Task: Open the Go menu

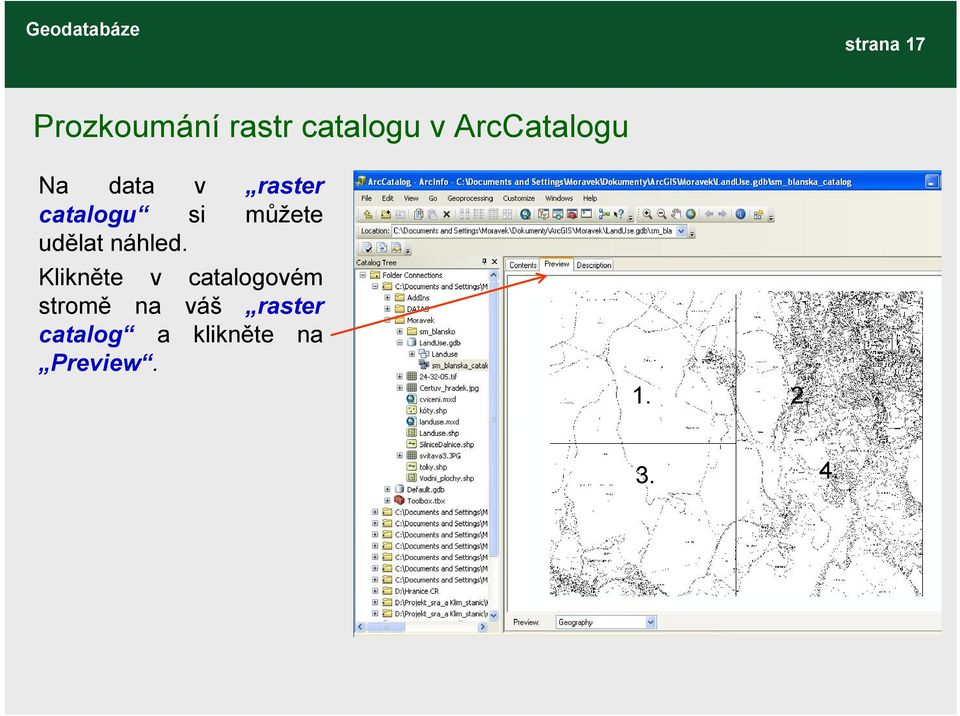Action: [x=433, y=198]
